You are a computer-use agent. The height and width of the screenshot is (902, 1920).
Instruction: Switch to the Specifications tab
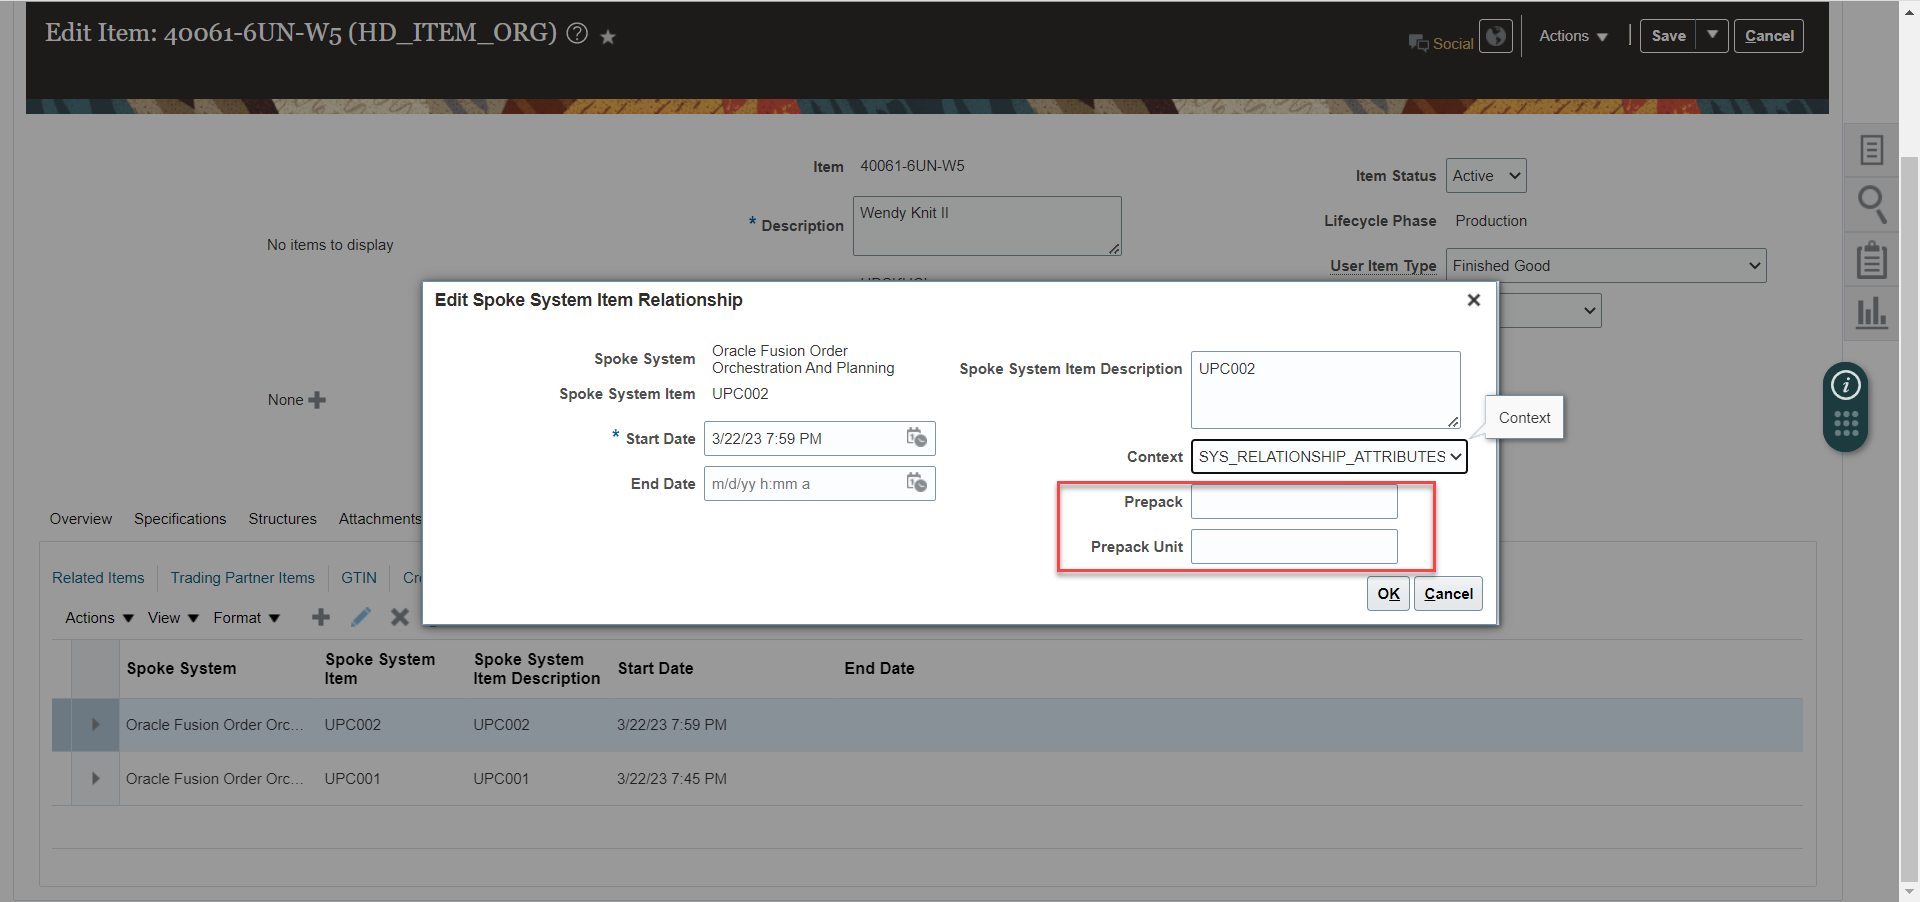point(179,518)
